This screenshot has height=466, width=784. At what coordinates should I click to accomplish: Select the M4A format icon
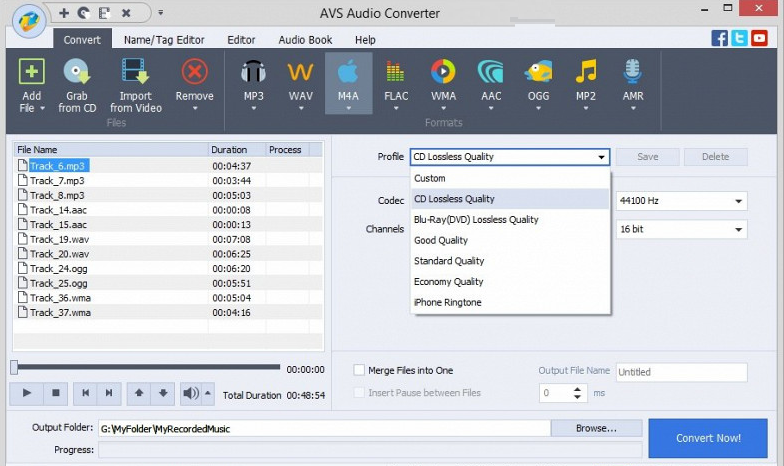click(x=348, y=72)
